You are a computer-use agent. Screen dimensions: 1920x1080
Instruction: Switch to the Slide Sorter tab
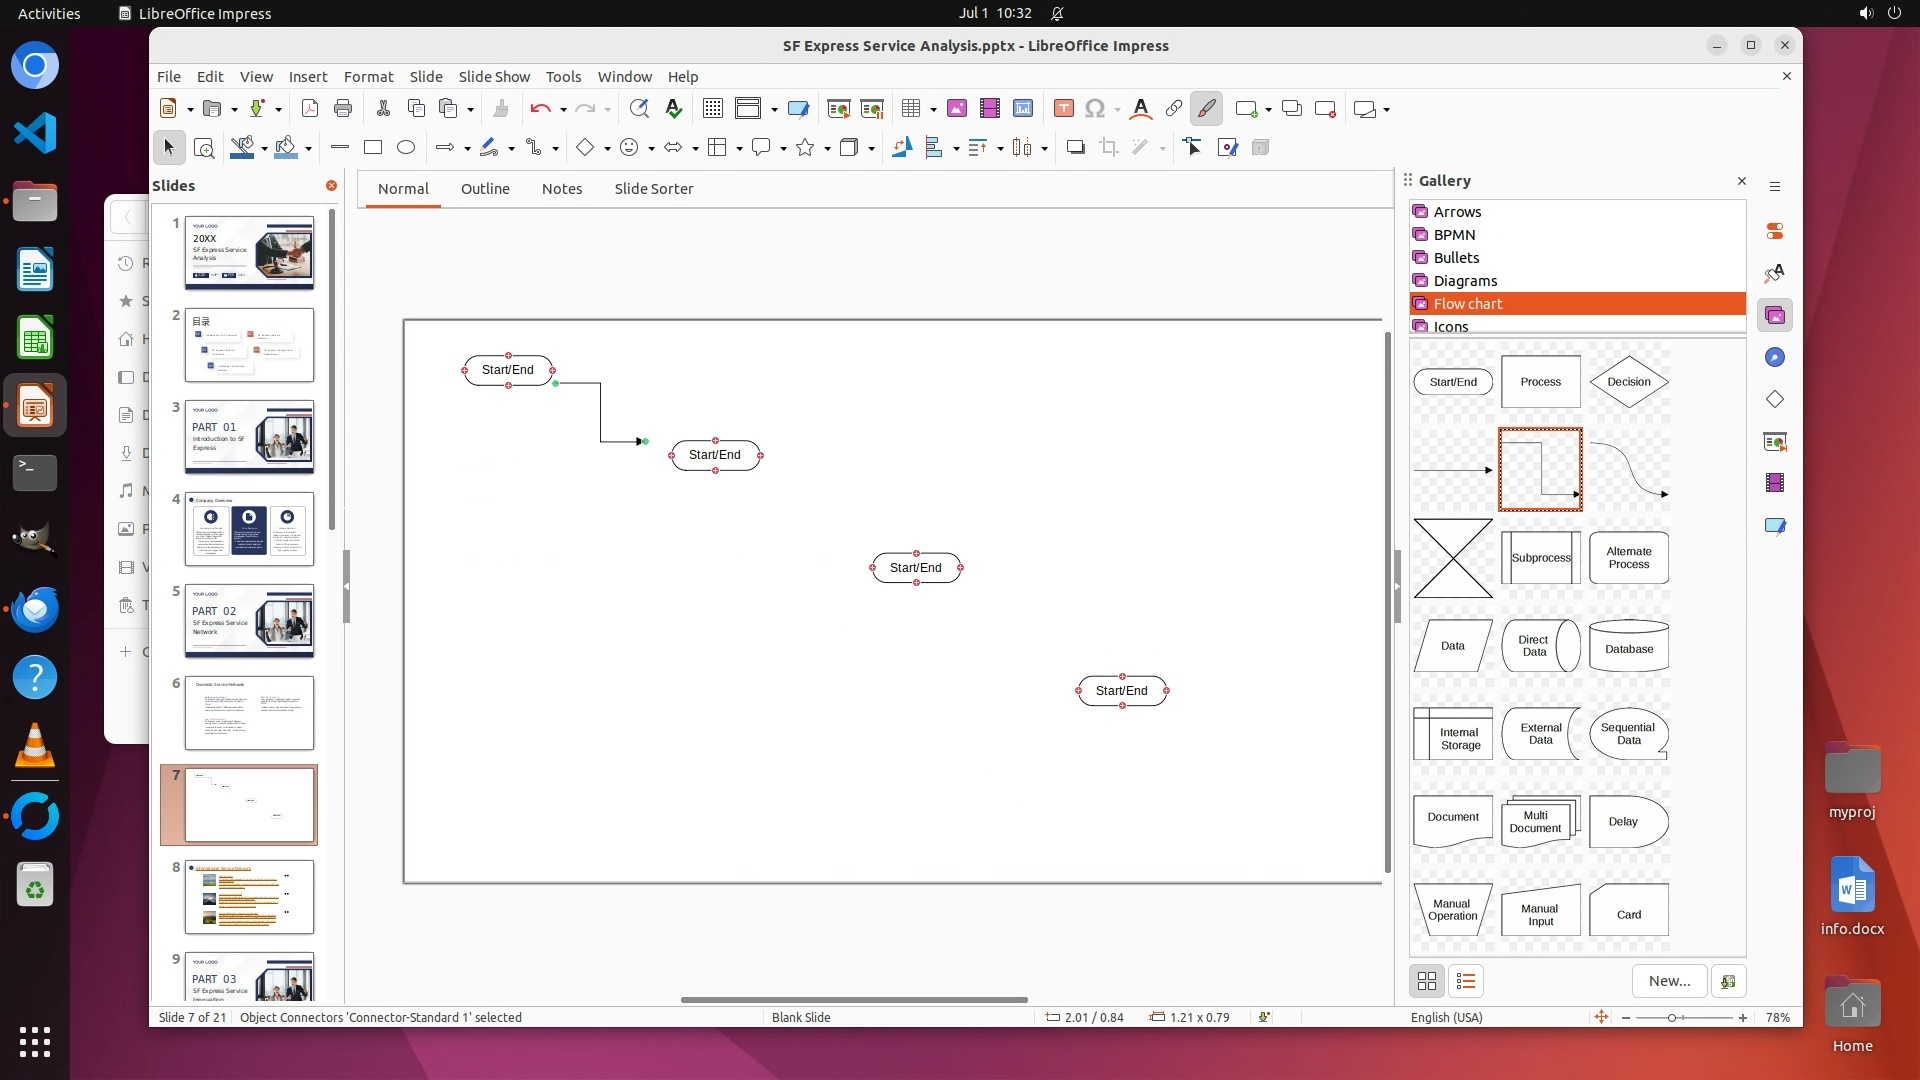point(653,189)
